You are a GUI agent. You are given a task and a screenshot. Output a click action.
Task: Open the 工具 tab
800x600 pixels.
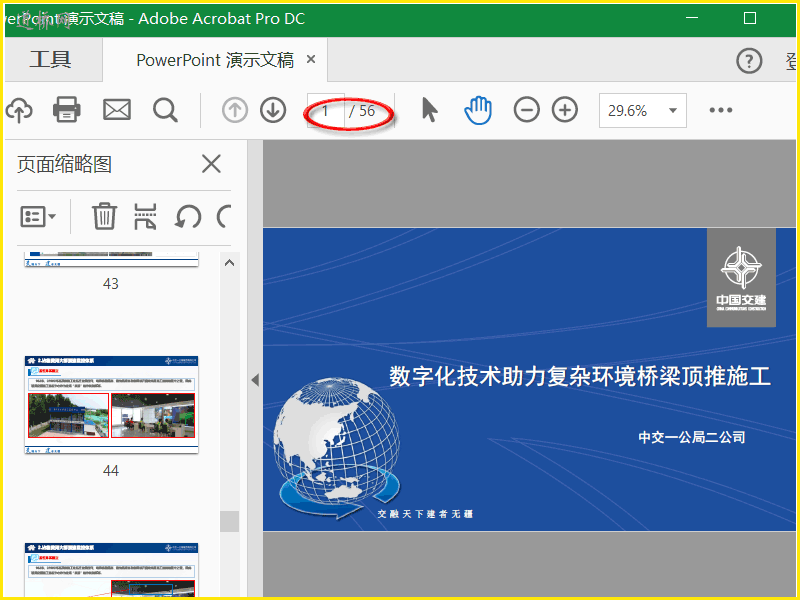(x=50, y=60)
